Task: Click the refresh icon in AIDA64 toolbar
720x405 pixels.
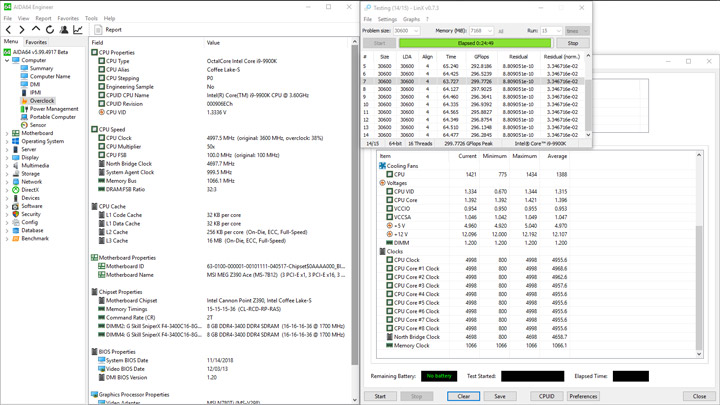Action: point(50,30)
